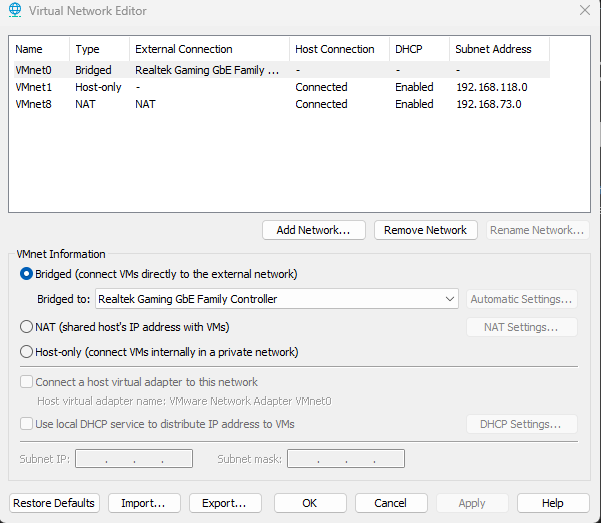Viewport: 601px width, 523px height.
Task: Click subnet address 192.168.73.0
Action: pos(489,104)
